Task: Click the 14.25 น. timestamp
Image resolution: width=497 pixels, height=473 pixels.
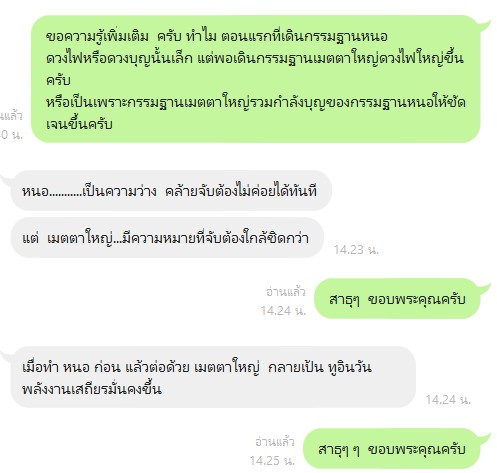Action: tap(272, 461)
